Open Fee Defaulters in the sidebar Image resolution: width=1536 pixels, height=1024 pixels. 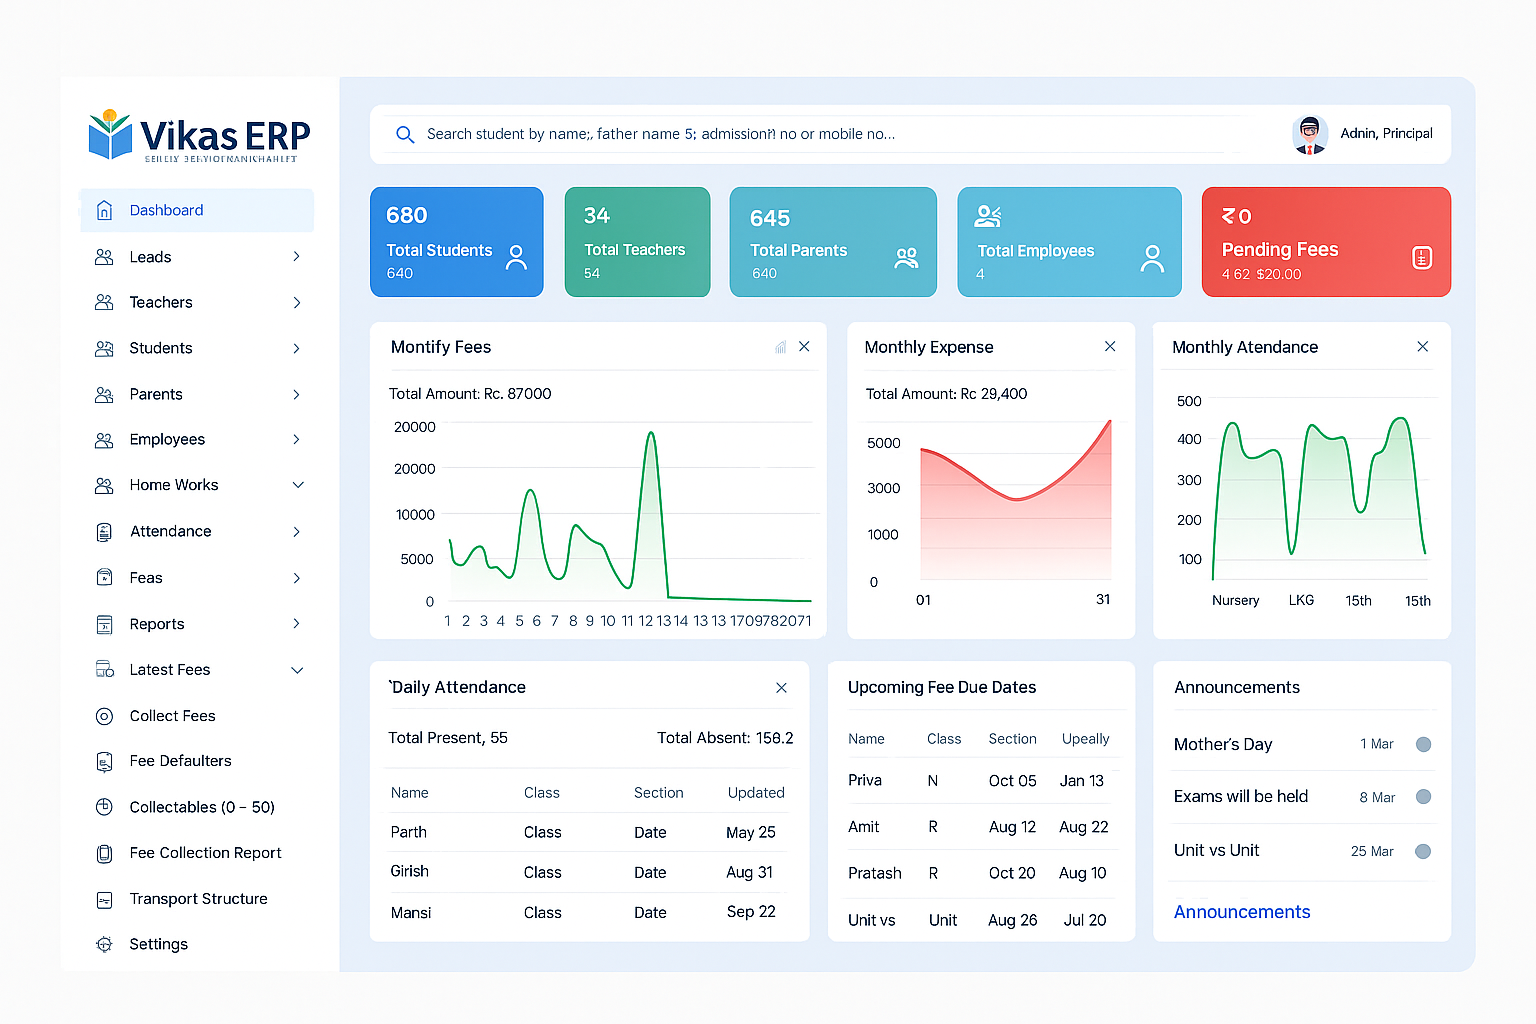tap(180, 761)
